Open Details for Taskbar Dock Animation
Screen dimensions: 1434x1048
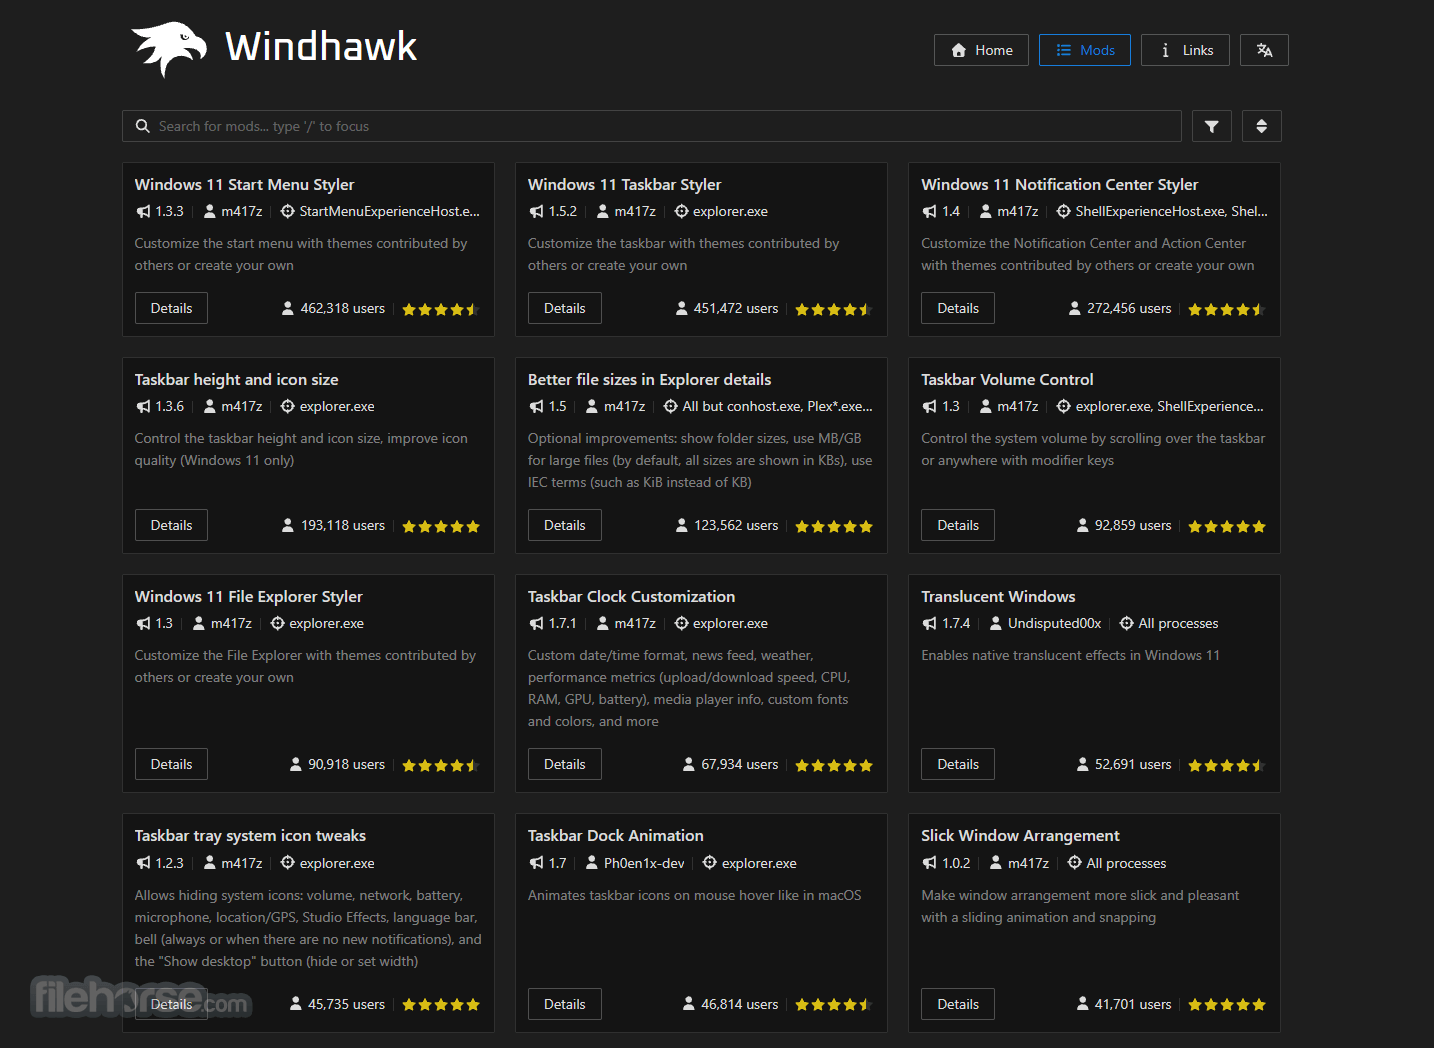click(564, 1004)
